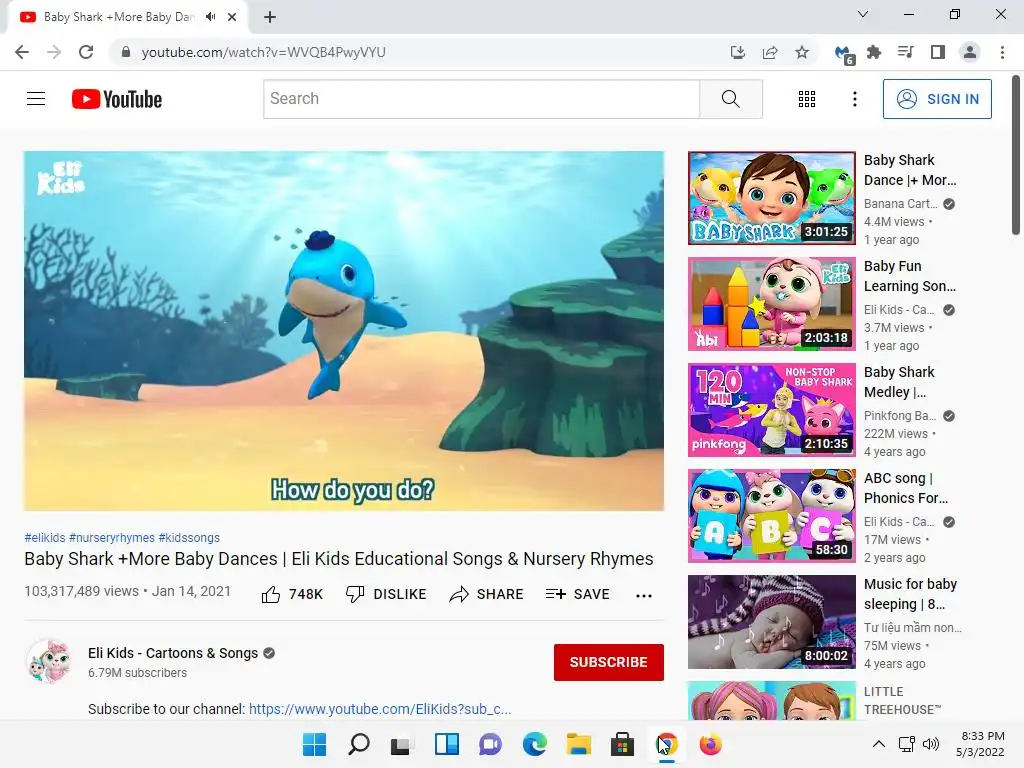Reload the page

[86, 52]
